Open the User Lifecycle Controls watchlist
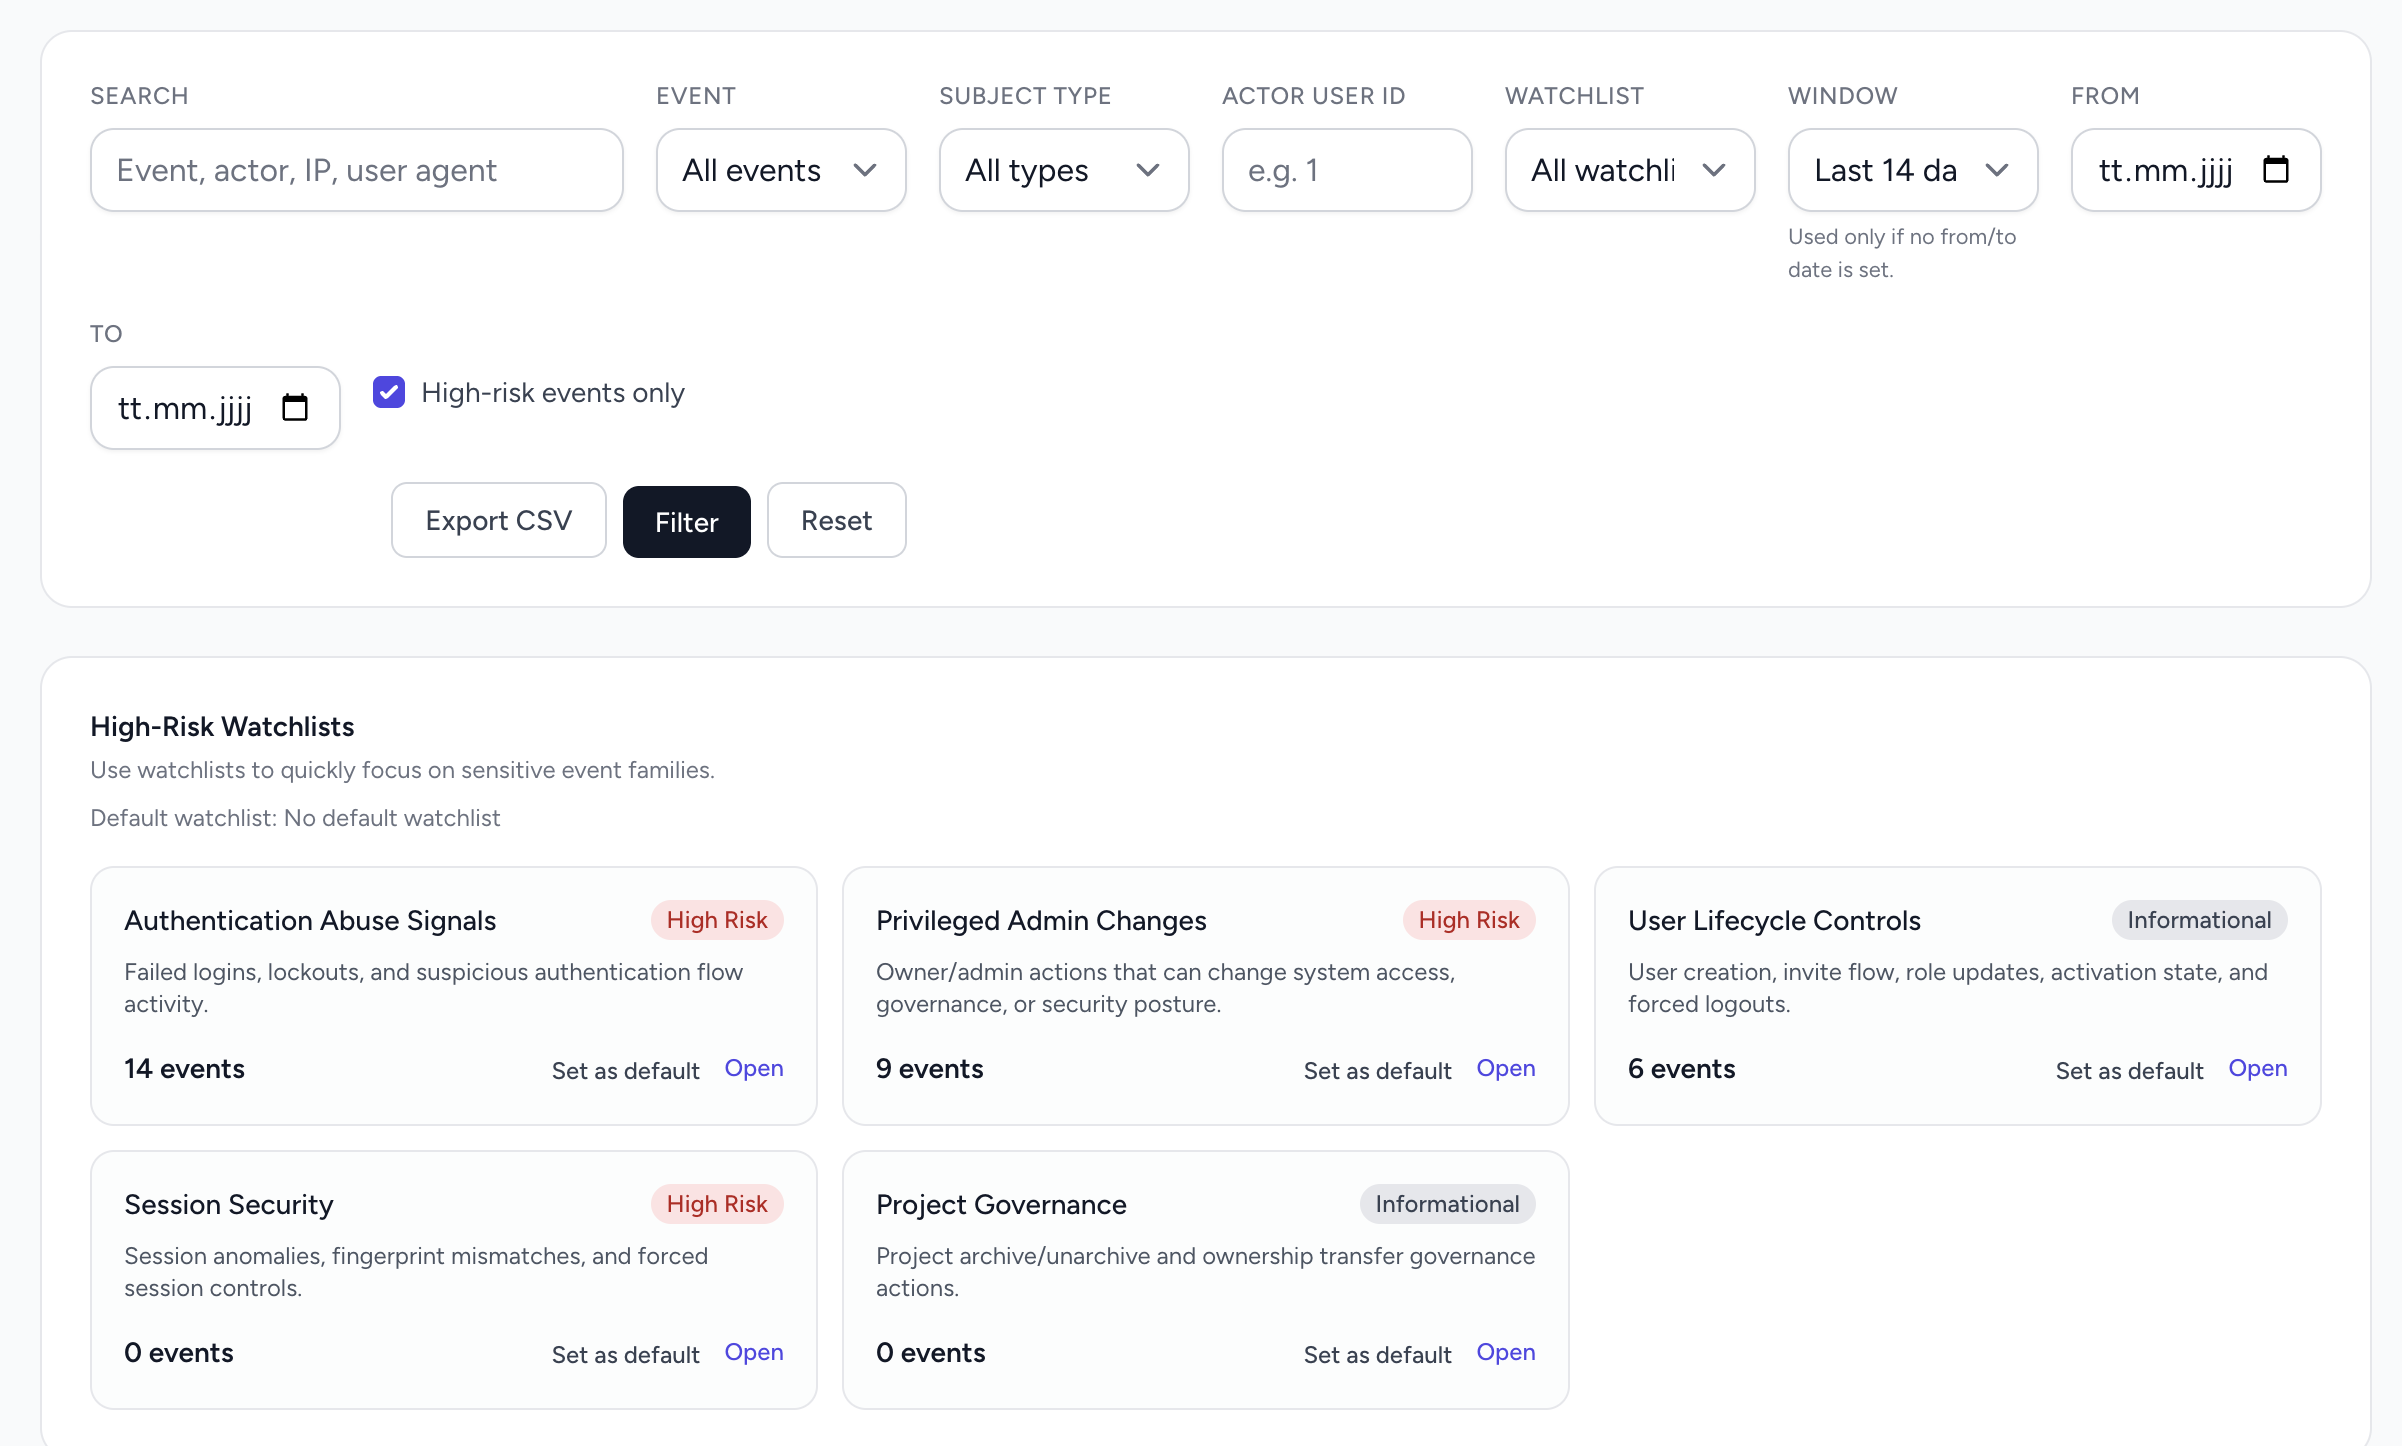 point(2258,1068)
